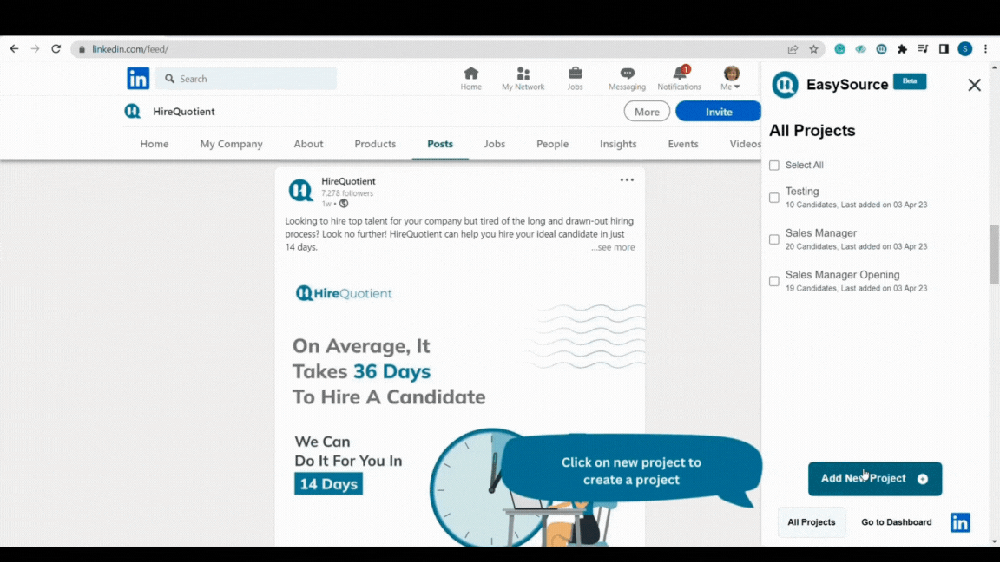Screen dimensions: 1000x562
Task: Open My Network icon
Action: (523, 78)
